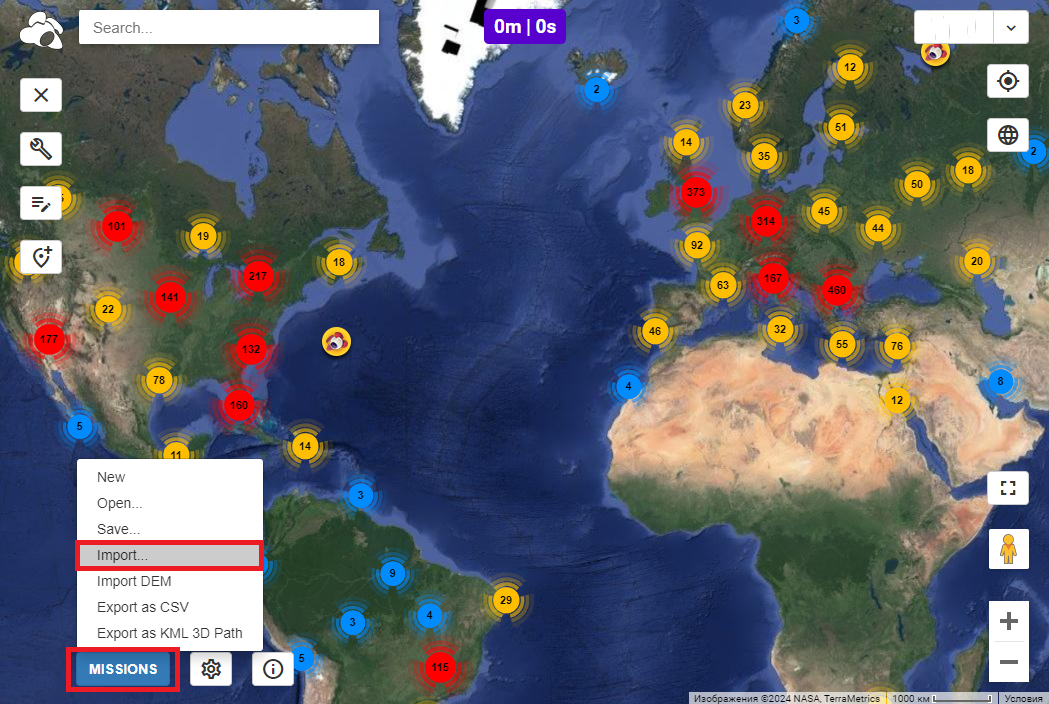Click the red 217 cluster marker
This screenshot has height=704, width=1049.
(258, 276)
